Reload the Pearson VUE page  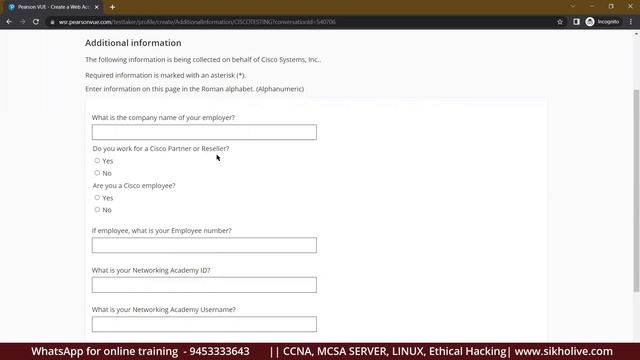click(x=36, y=22)
